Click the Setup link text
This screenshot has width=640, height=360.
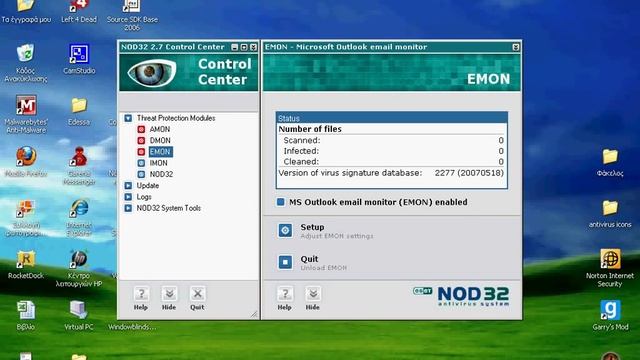tap(312, 227)
